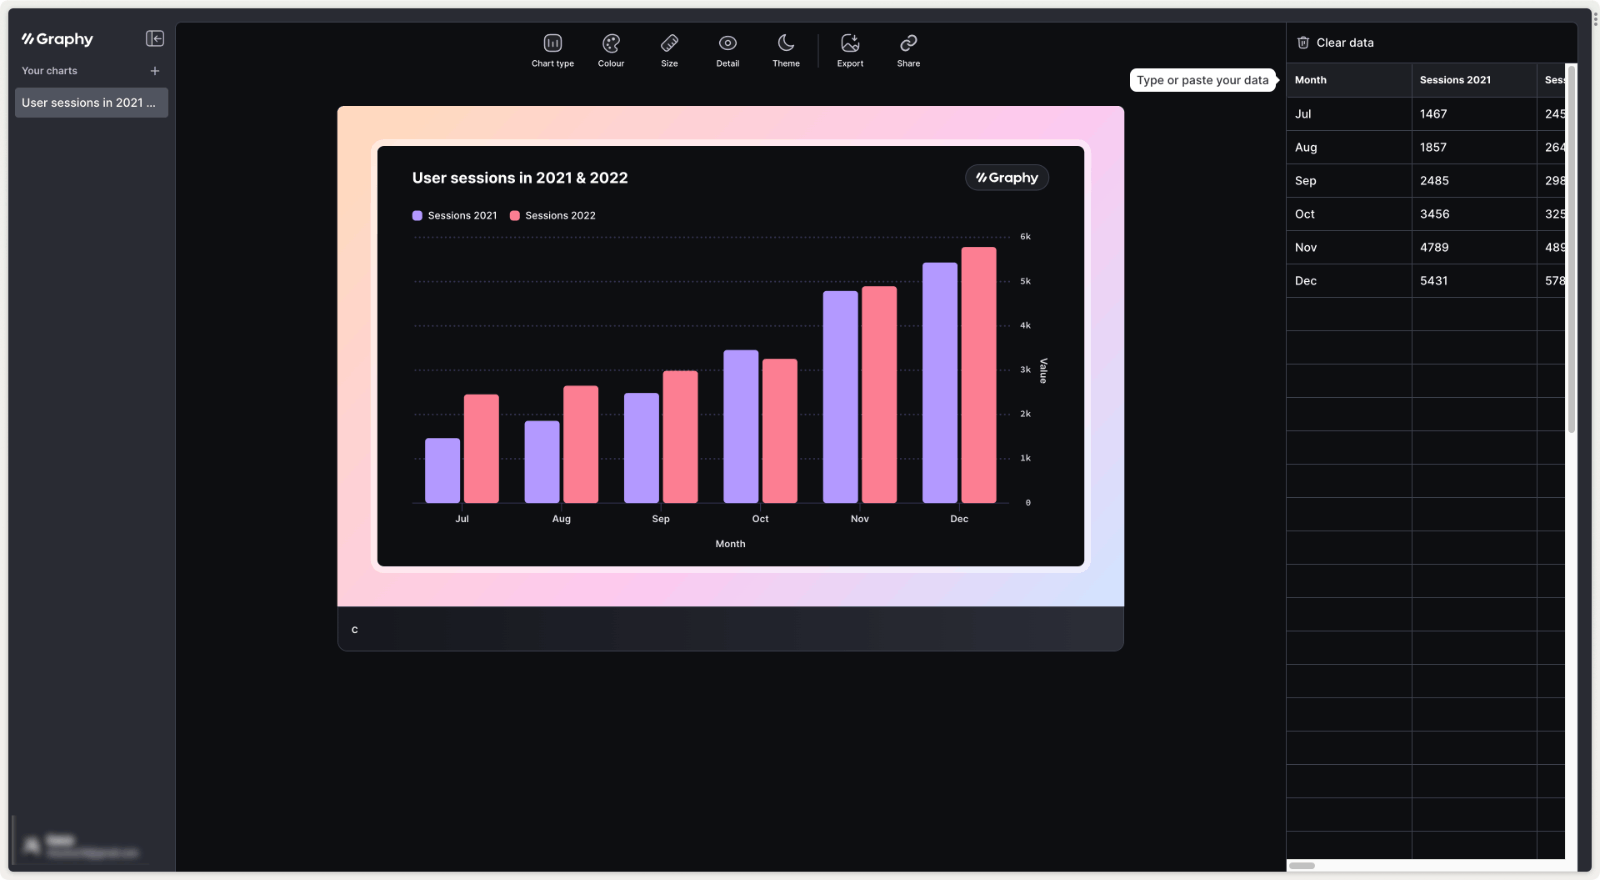This screenshot has height=880, width=1600.
Task: Select the cell with value 3456
Action: 1474,214
